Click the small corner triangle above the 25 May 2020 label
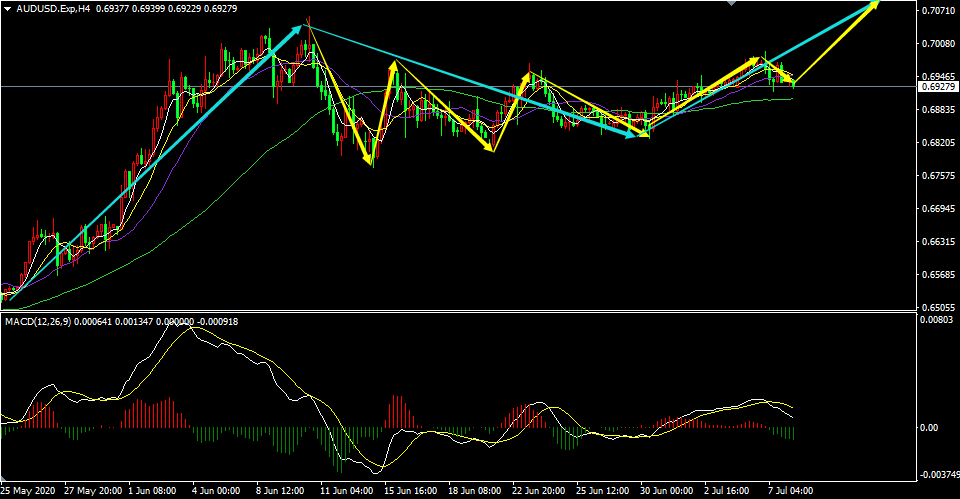The height and width of the screenshot is (499, 960). coord(4,479)
